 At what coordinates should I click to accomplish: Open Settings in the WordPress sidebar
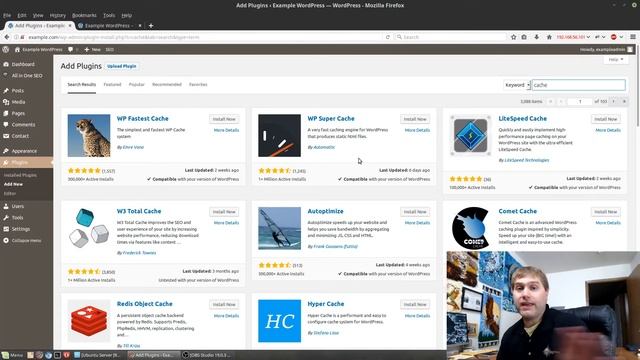click(x=20, y=229)
